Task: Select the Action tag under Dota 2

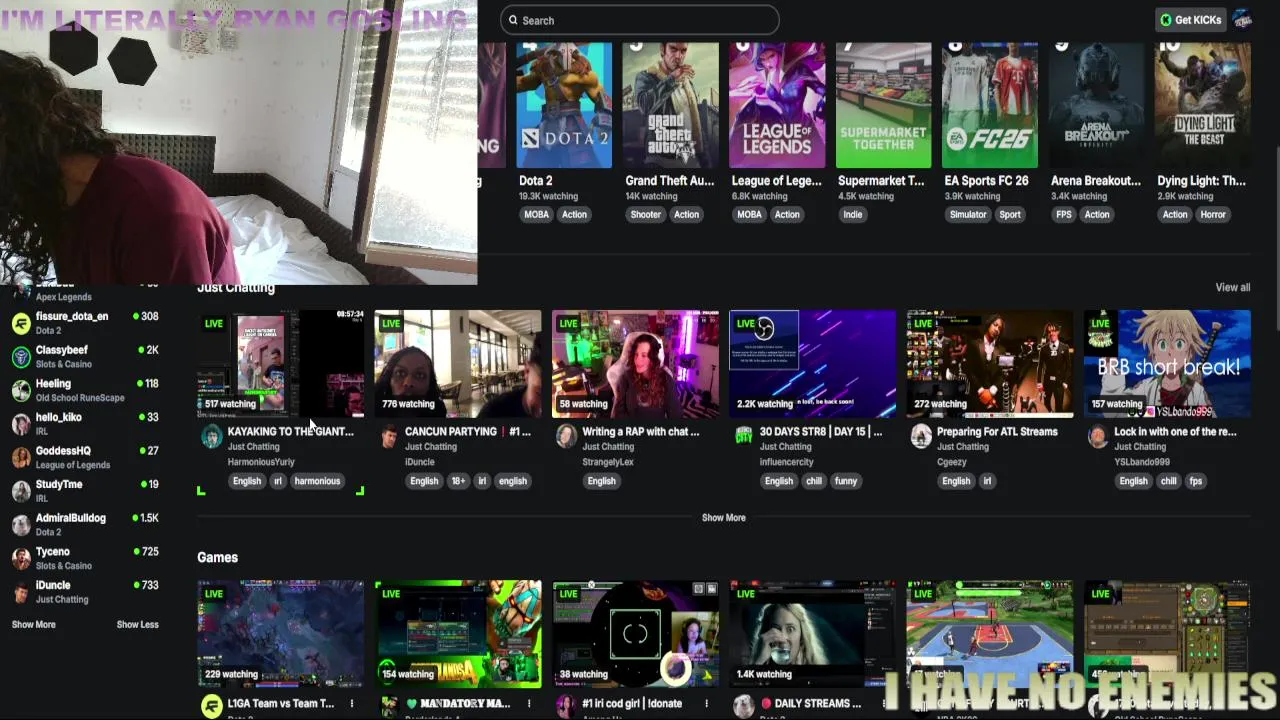Action: point(574,214)
